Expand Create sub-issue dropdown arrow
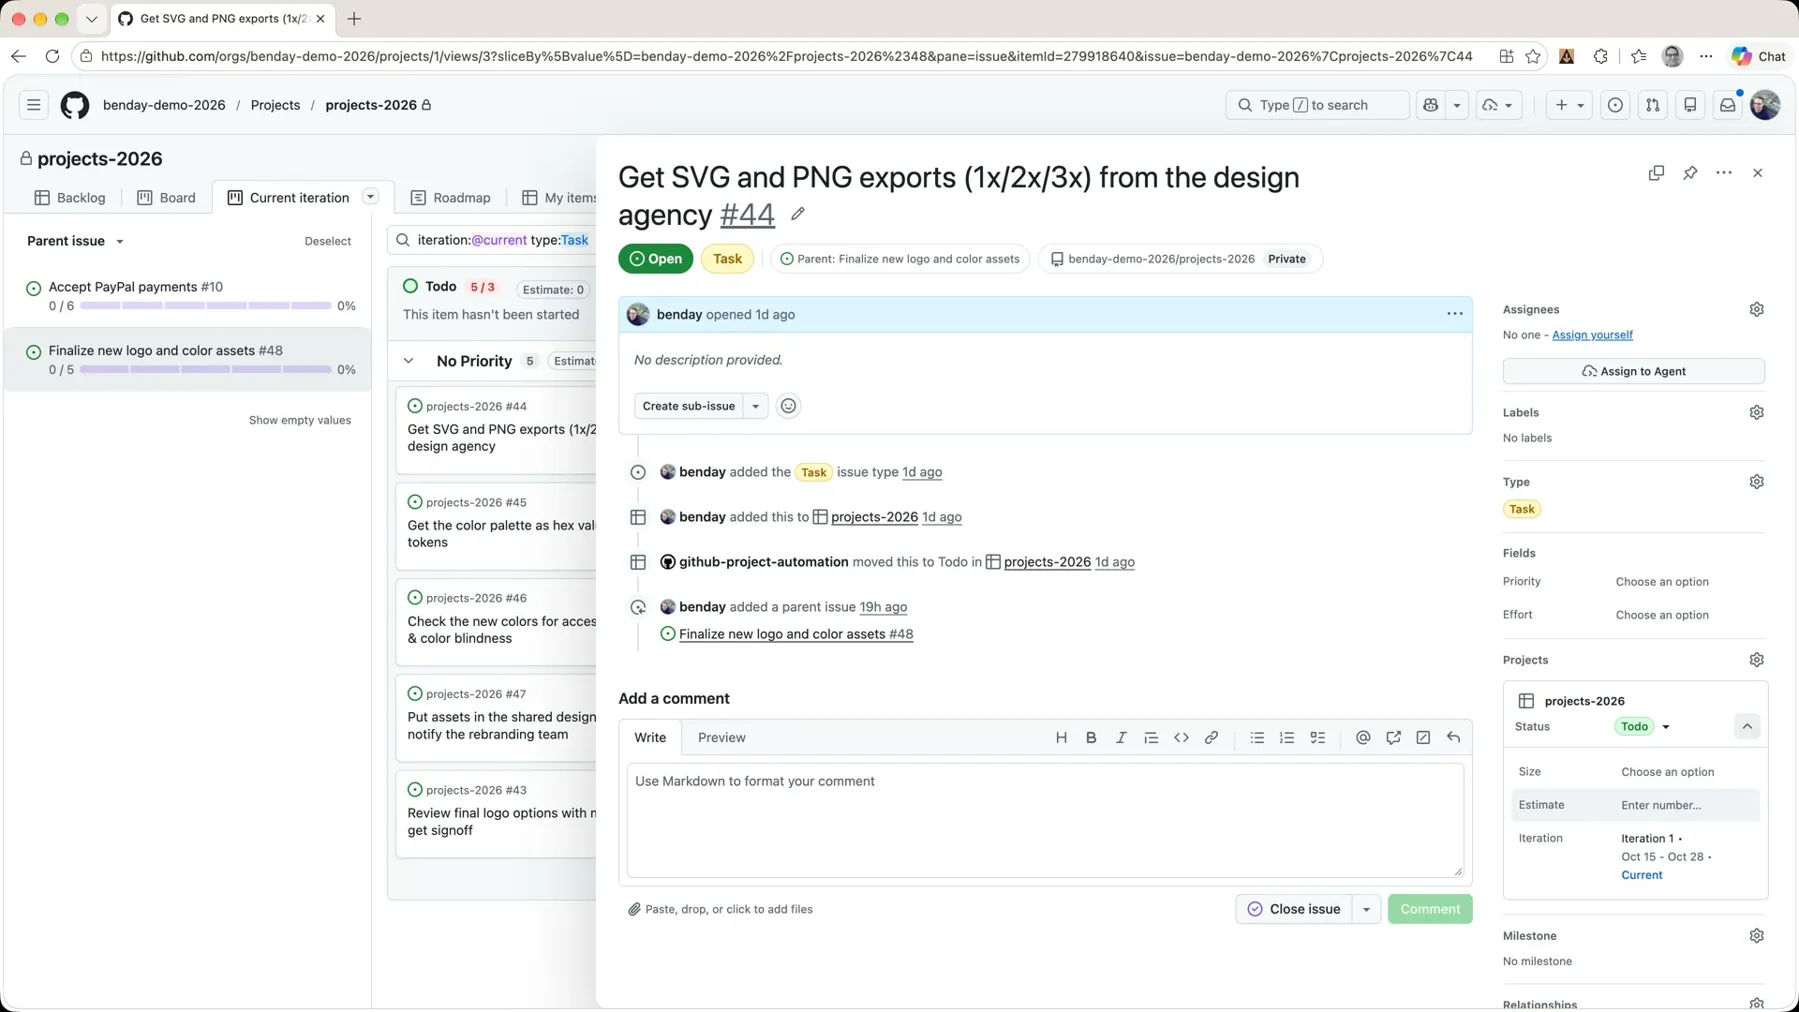The height and width of the screenshot is (1012, 1799). point(756,406)
